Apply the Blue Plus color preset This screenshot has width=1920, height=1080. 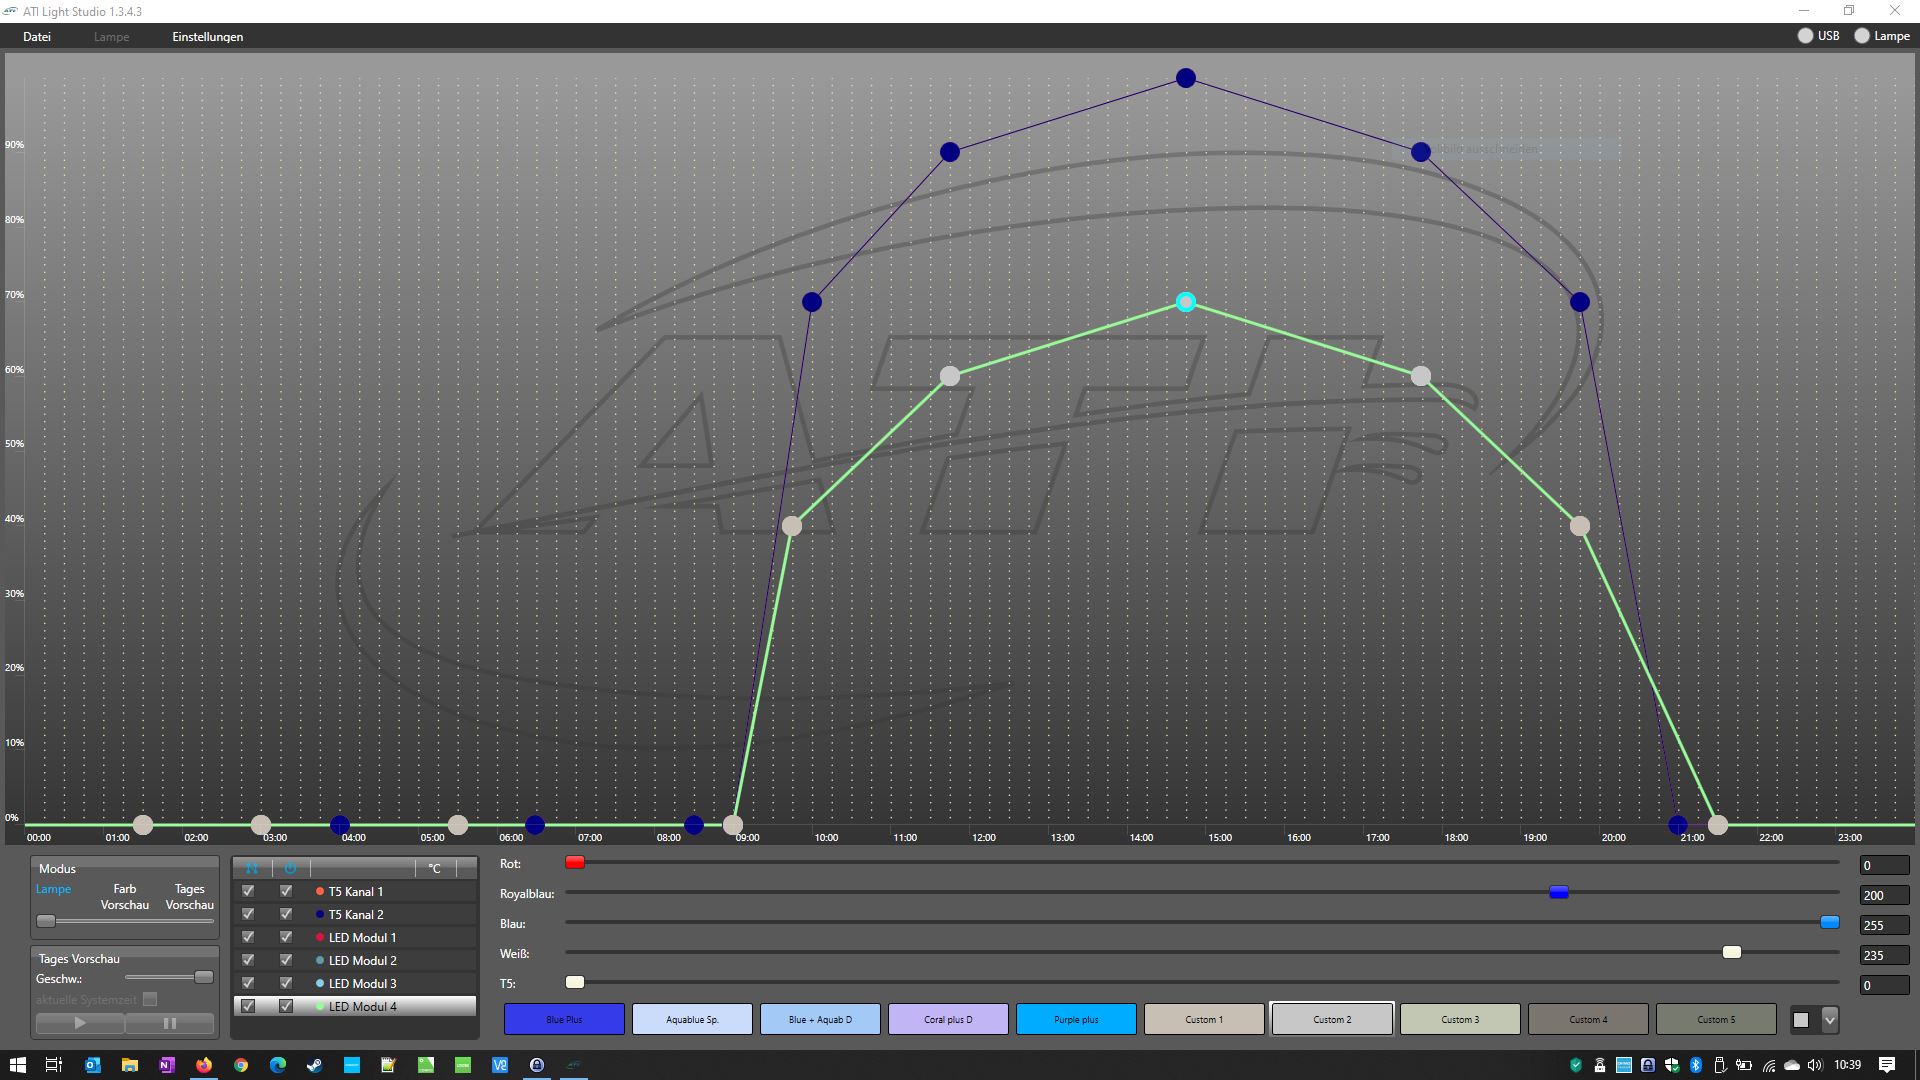click(x=564, y=1020)
